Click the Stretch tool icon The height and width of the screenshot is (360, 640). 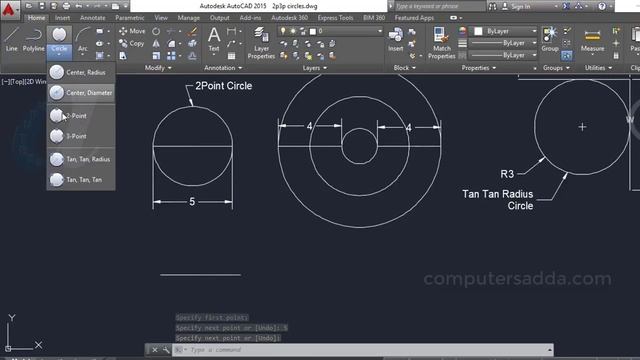point(122,56)
